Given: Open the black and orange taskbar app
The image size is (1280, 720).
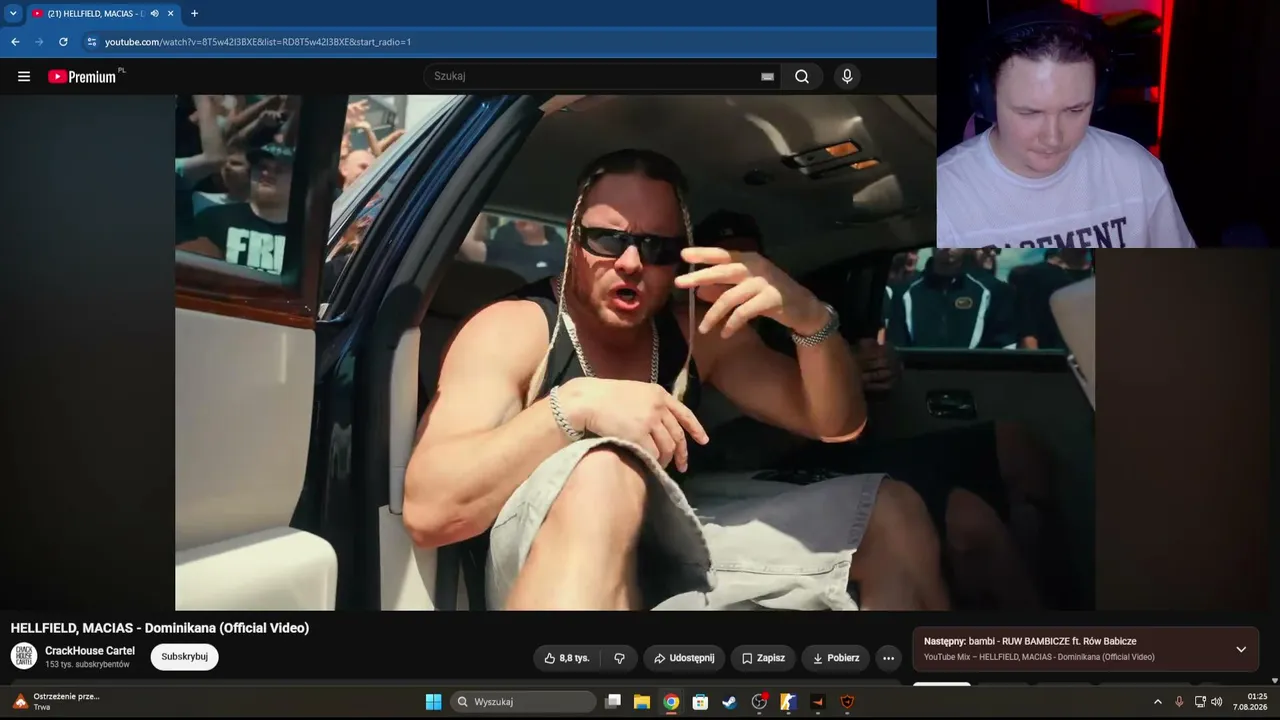Looking at the screenshot, I should pos(818,702).
